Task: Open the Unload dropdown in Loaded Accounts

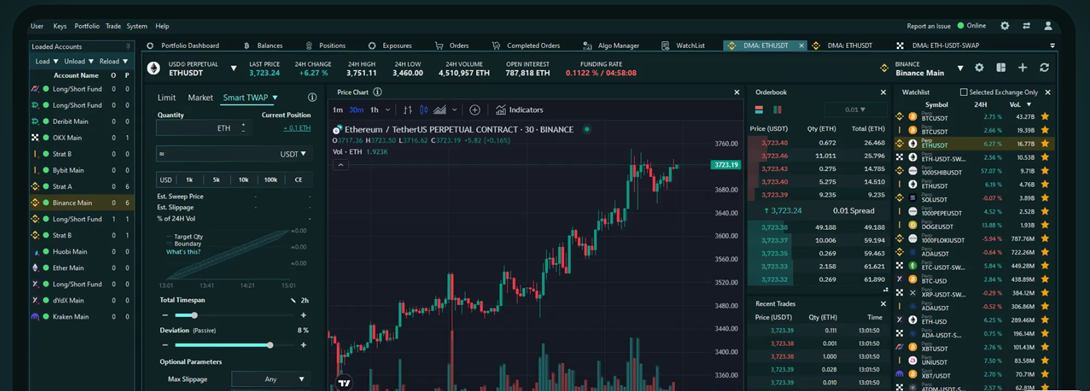Action: pos(79,61)
